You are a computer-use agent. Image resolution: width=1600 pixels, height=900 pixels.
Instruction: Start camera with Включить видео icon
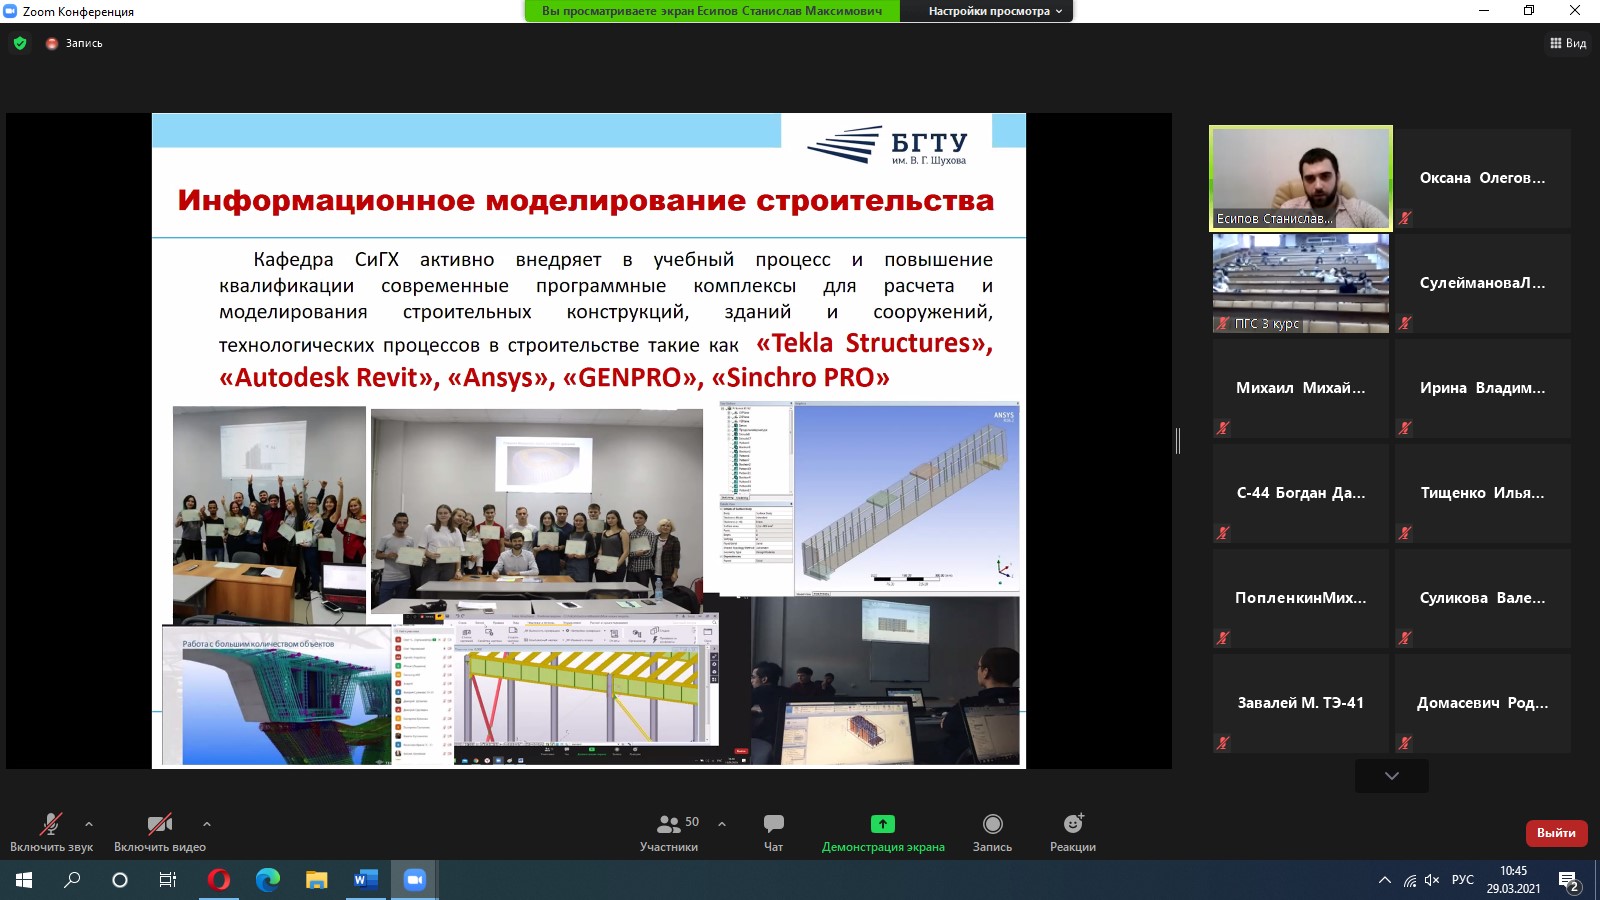pyautogui.click(x=160, y=824)
